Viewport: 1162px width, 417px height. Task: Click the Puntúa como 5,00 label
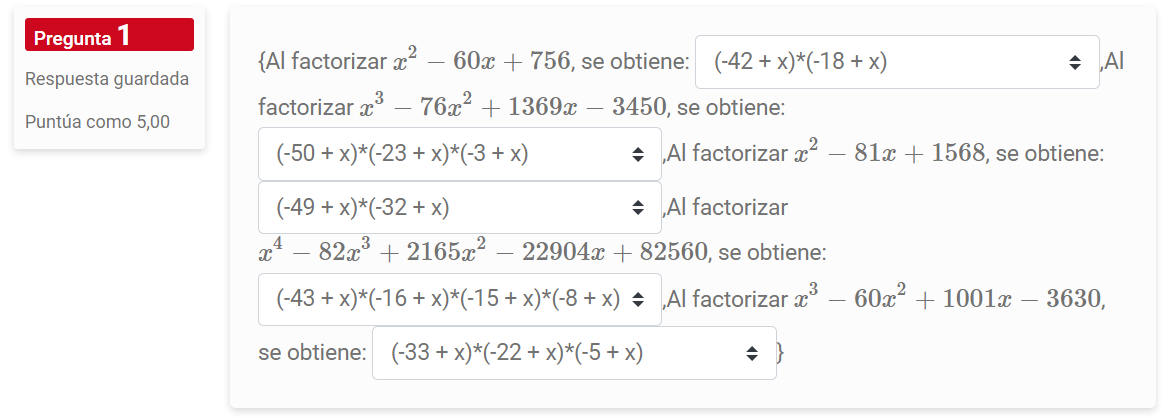tap(97, 122)
